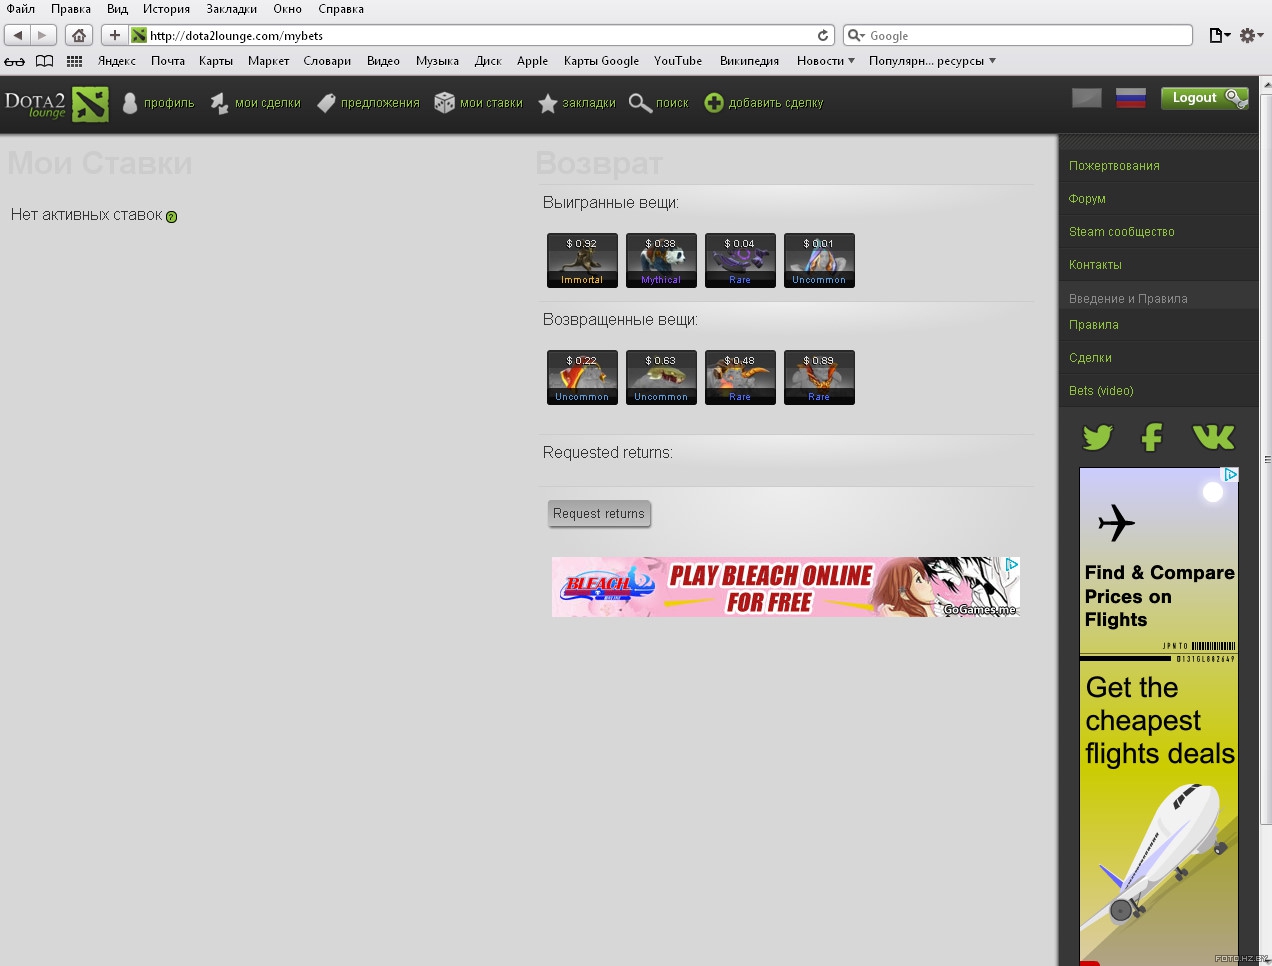The image size is (1272, 966).
Task: Open the Яндекс bookmark
Action: (x=117, y=61)
